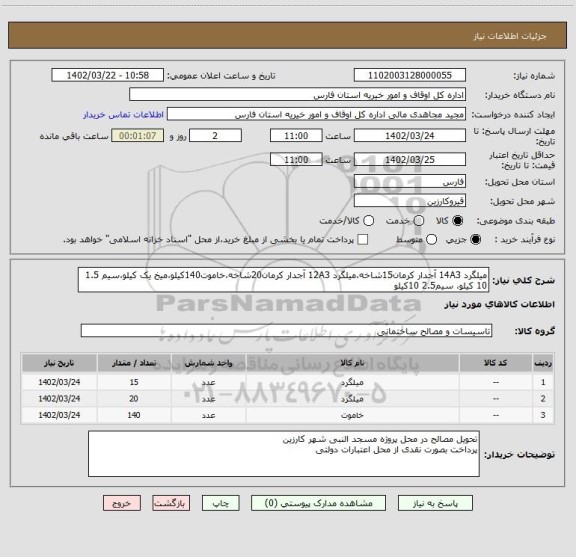The image size is (576, 557).
Task: Click مشاهده مدارک پیوستی (0) button
Action: pyautogui.click(x=318, y=503)
